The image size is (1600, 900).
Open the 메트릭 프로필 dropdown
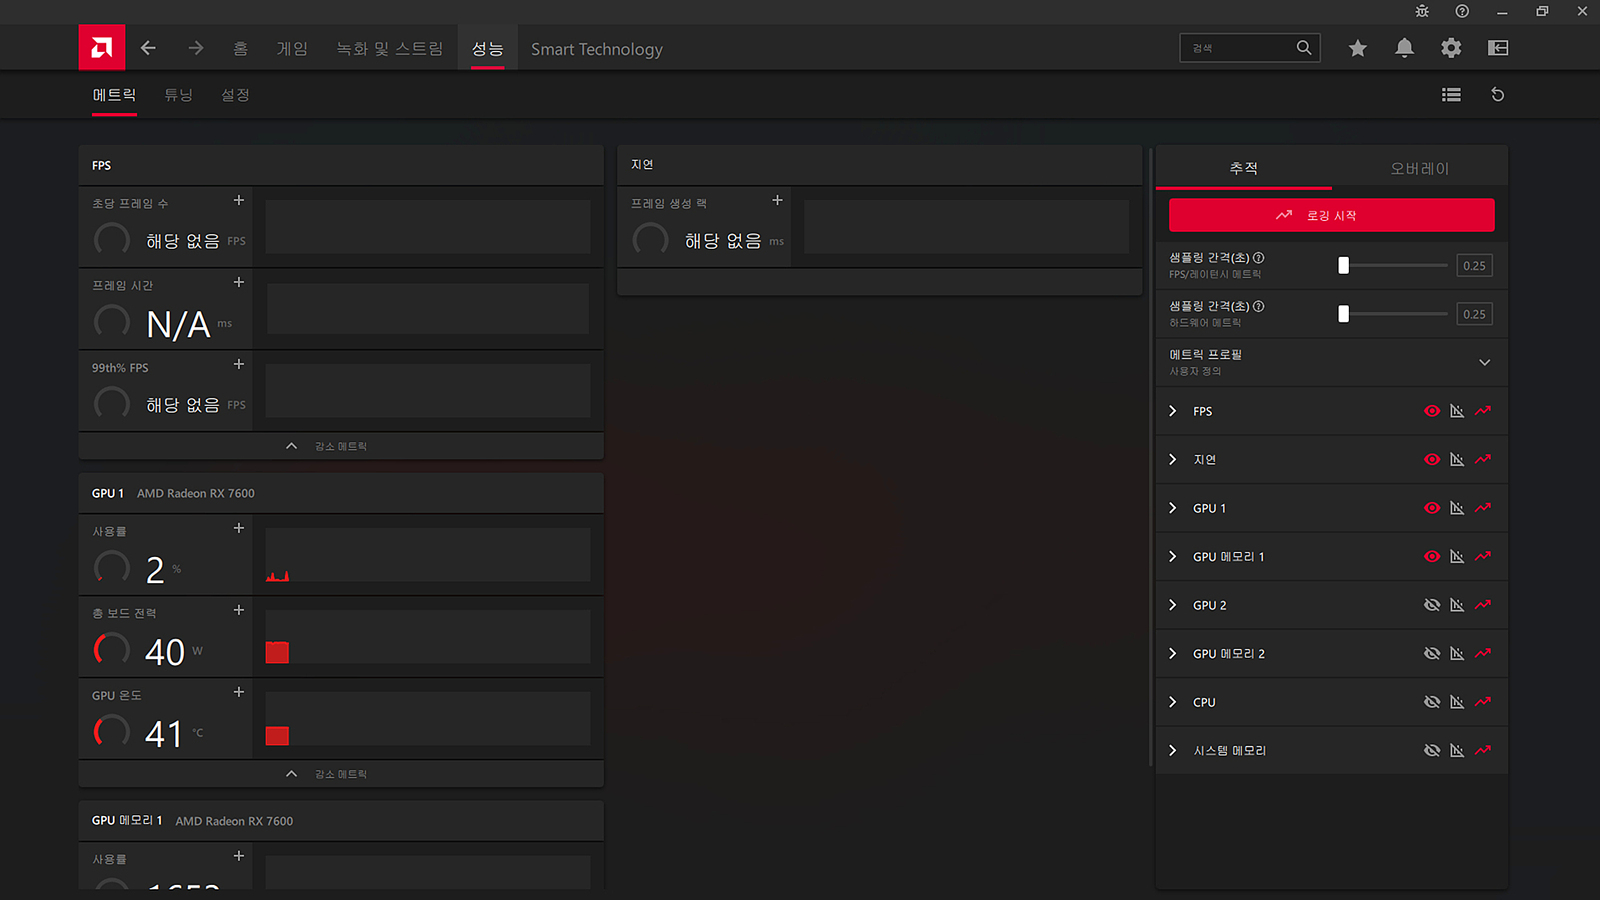coord(1484,362)
